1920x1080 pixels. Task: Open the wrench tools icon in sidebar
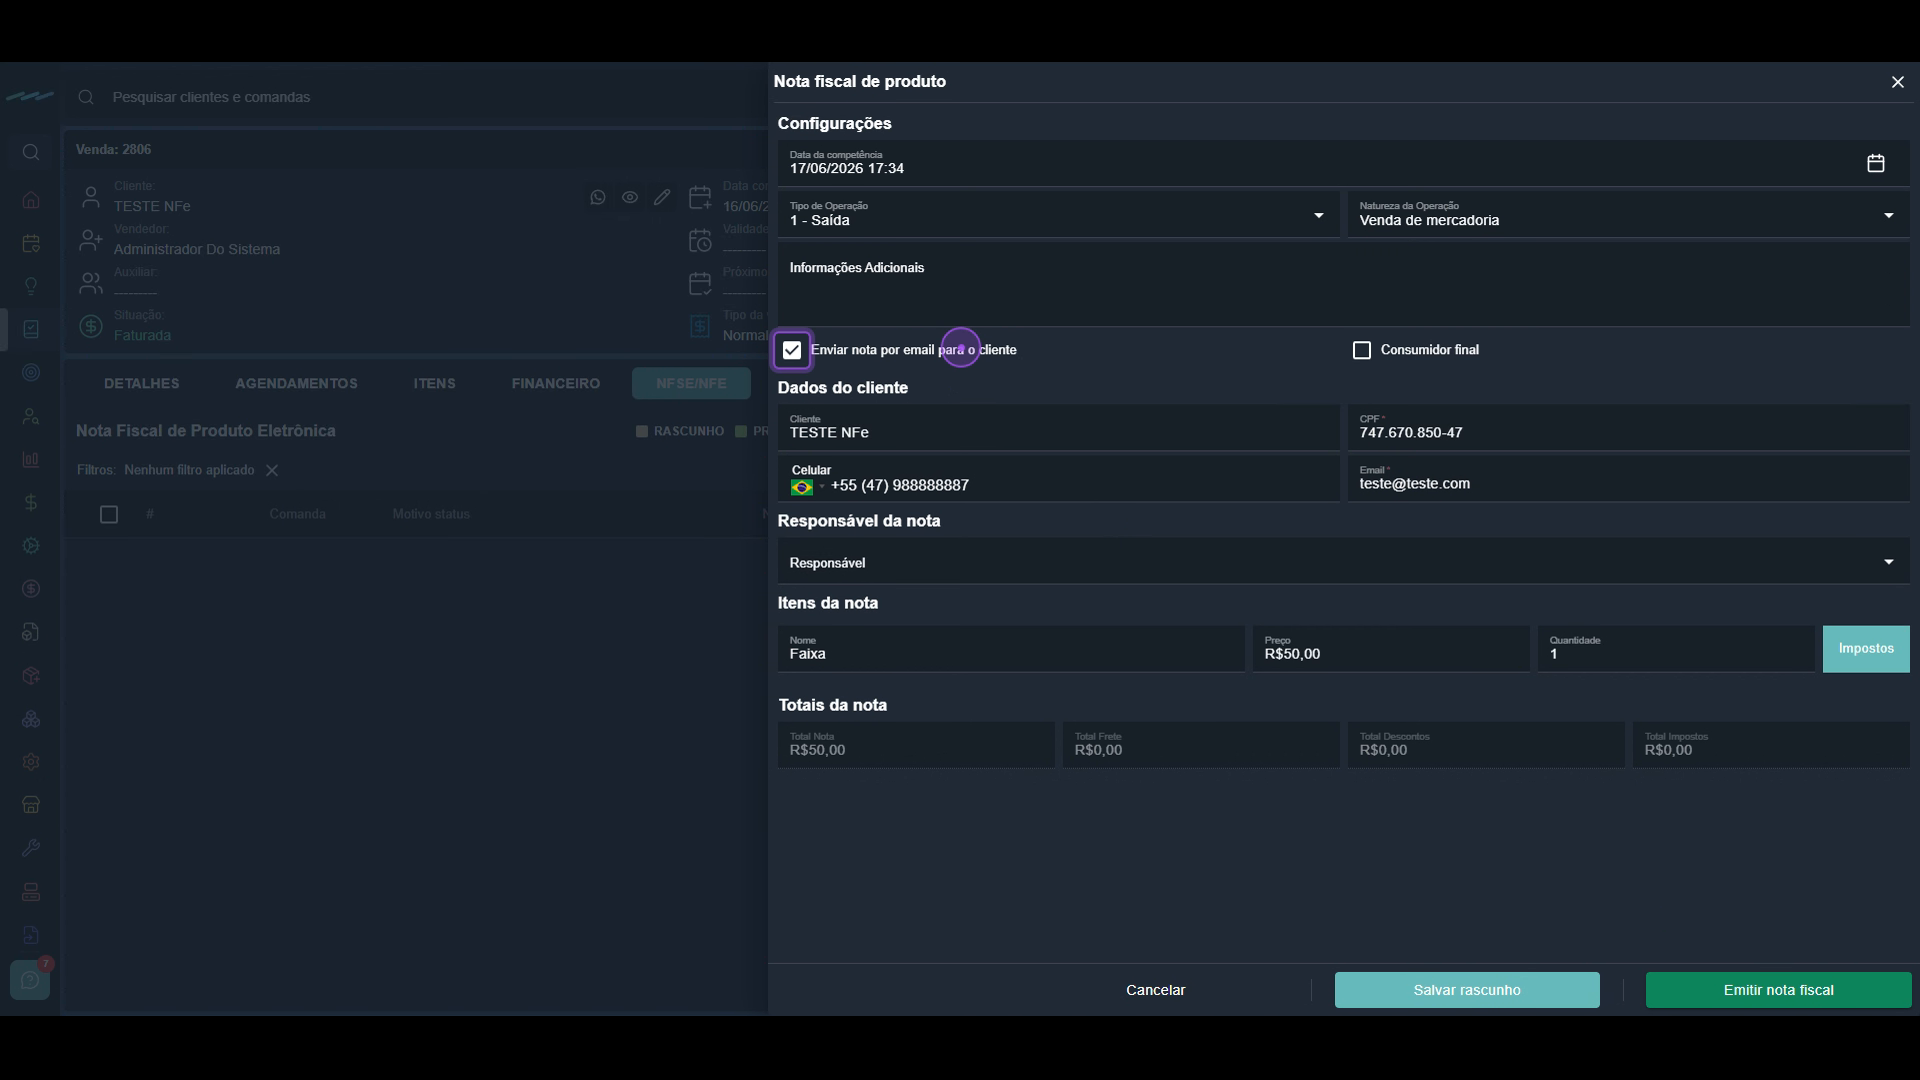(31, 848)
